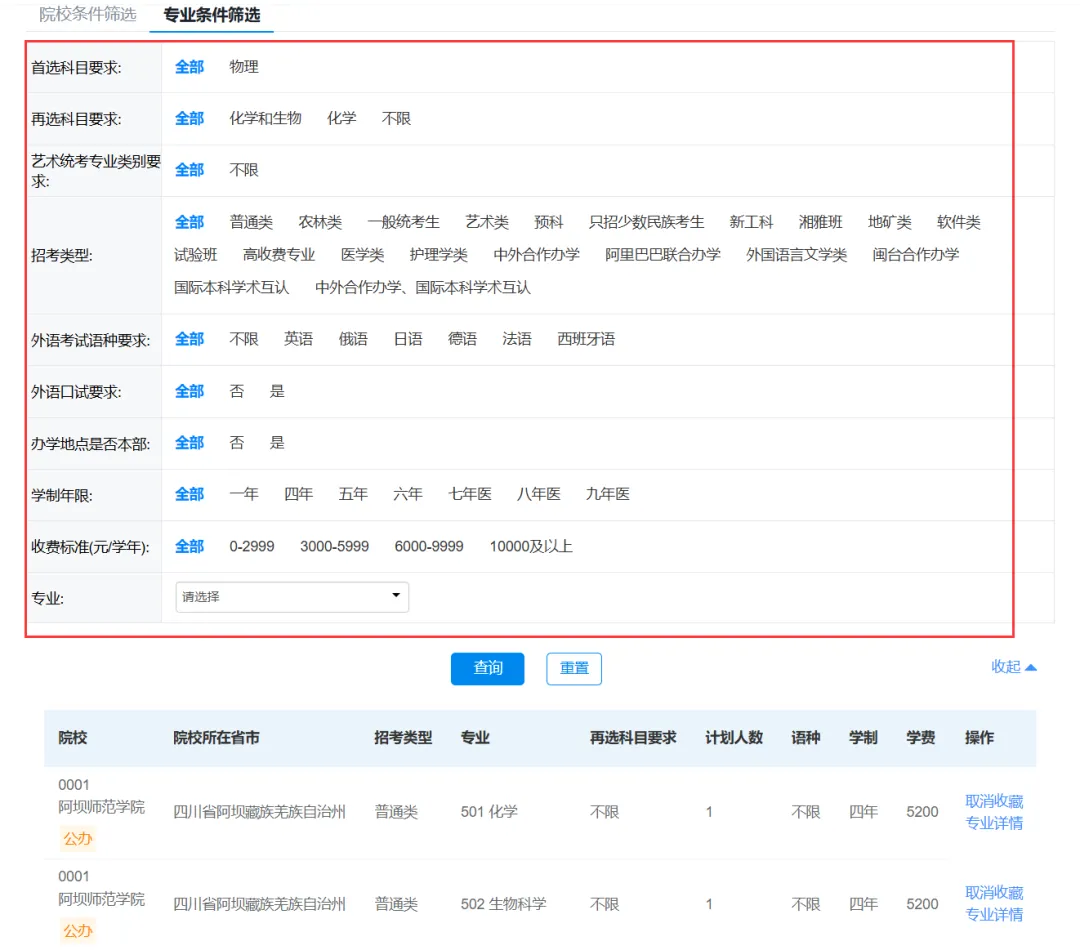Open the 专业 请选择 dropdown
The width and height of the screenshot is (1080, 950).
pyautogui.click(x=292, y=597)
